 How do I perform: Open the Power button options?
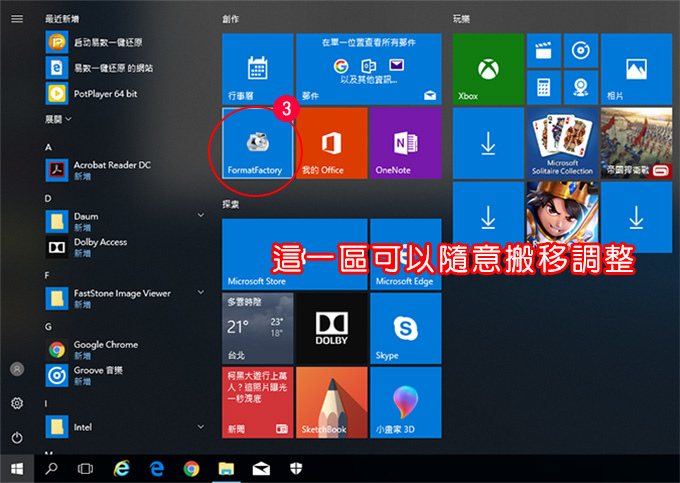click(x=17, y=437)
